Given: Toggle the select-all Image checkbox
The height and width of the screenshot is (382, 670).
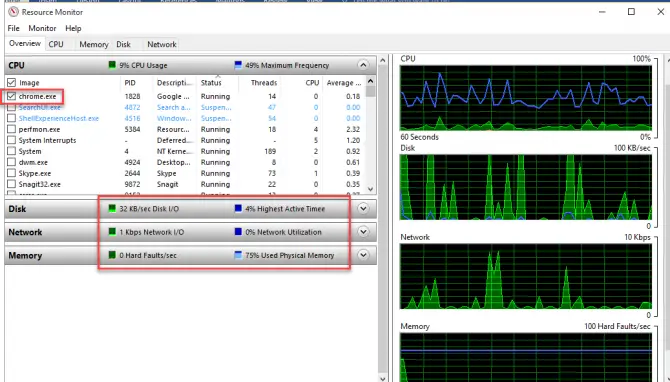Looking at the screenshot, I should click(x=12, y=82).
